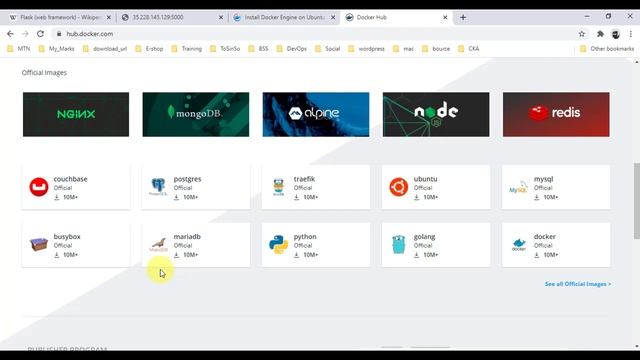Open Chrome three-dot menu
Viewport: 640px width, 360px height.
631,34
